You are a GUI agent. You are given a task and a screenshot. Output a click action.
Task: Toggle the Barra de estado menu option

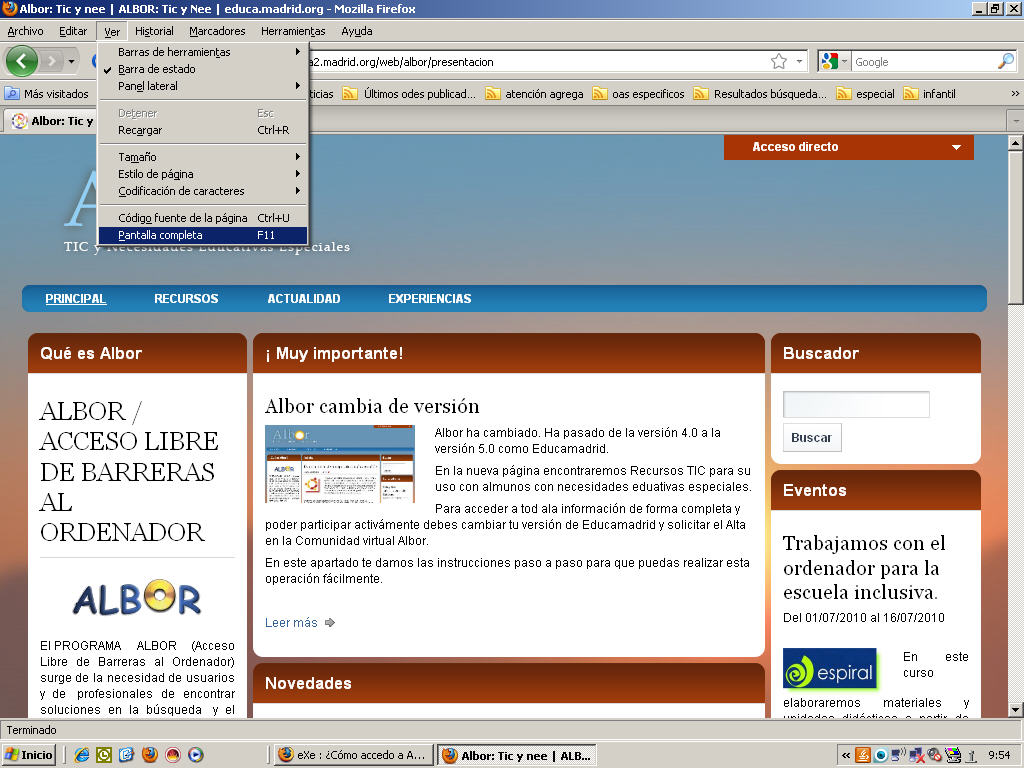202,69
